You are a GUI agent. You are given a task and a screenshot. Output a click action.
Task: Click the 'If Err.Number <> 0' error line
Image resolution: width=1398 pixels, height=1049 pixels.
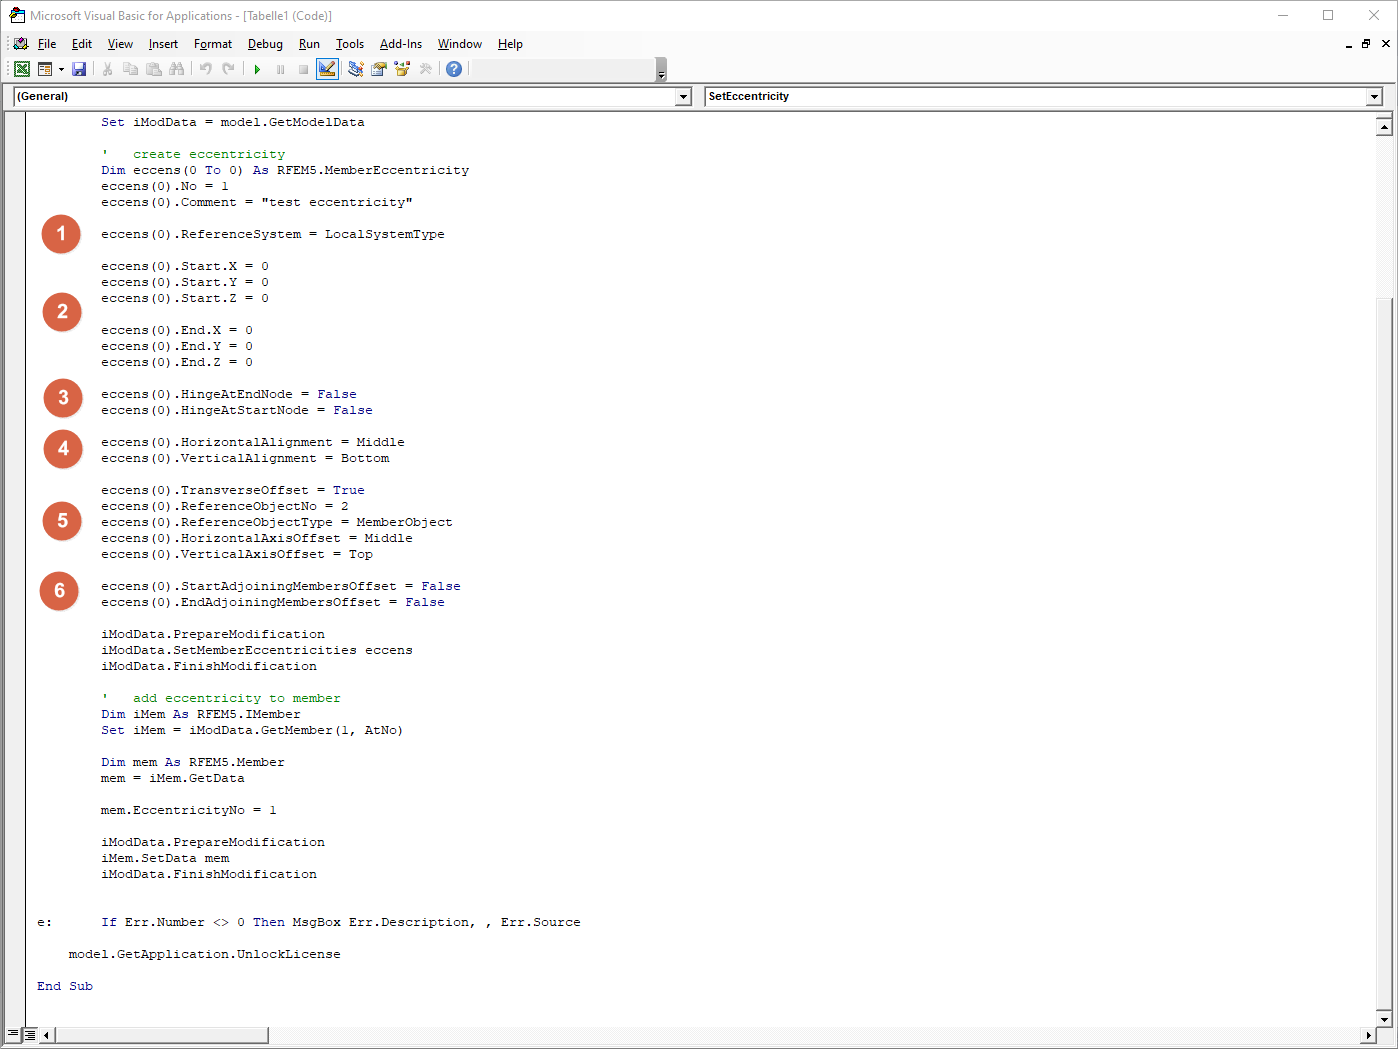coord(340,922)
